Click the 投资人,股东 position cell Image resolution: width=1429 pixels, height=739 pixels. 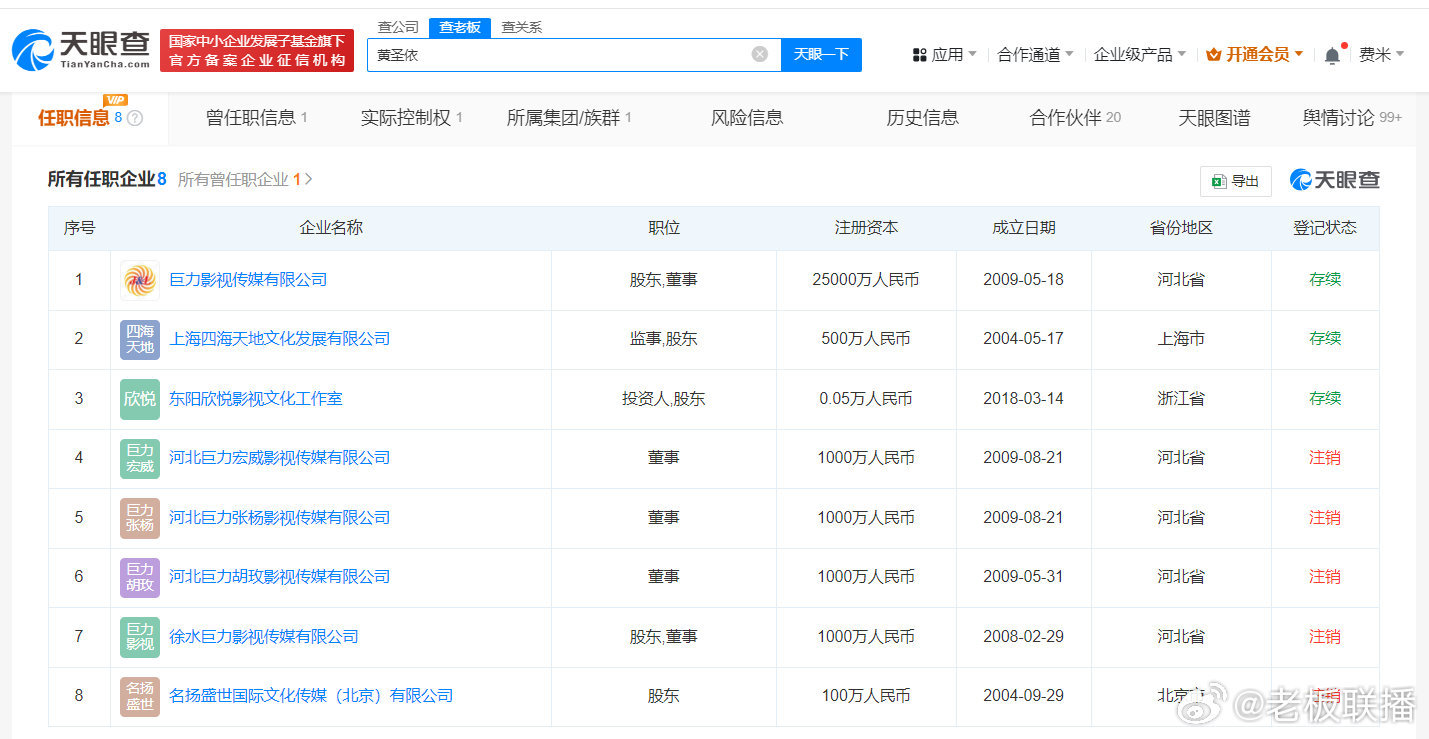click(664, 399)
